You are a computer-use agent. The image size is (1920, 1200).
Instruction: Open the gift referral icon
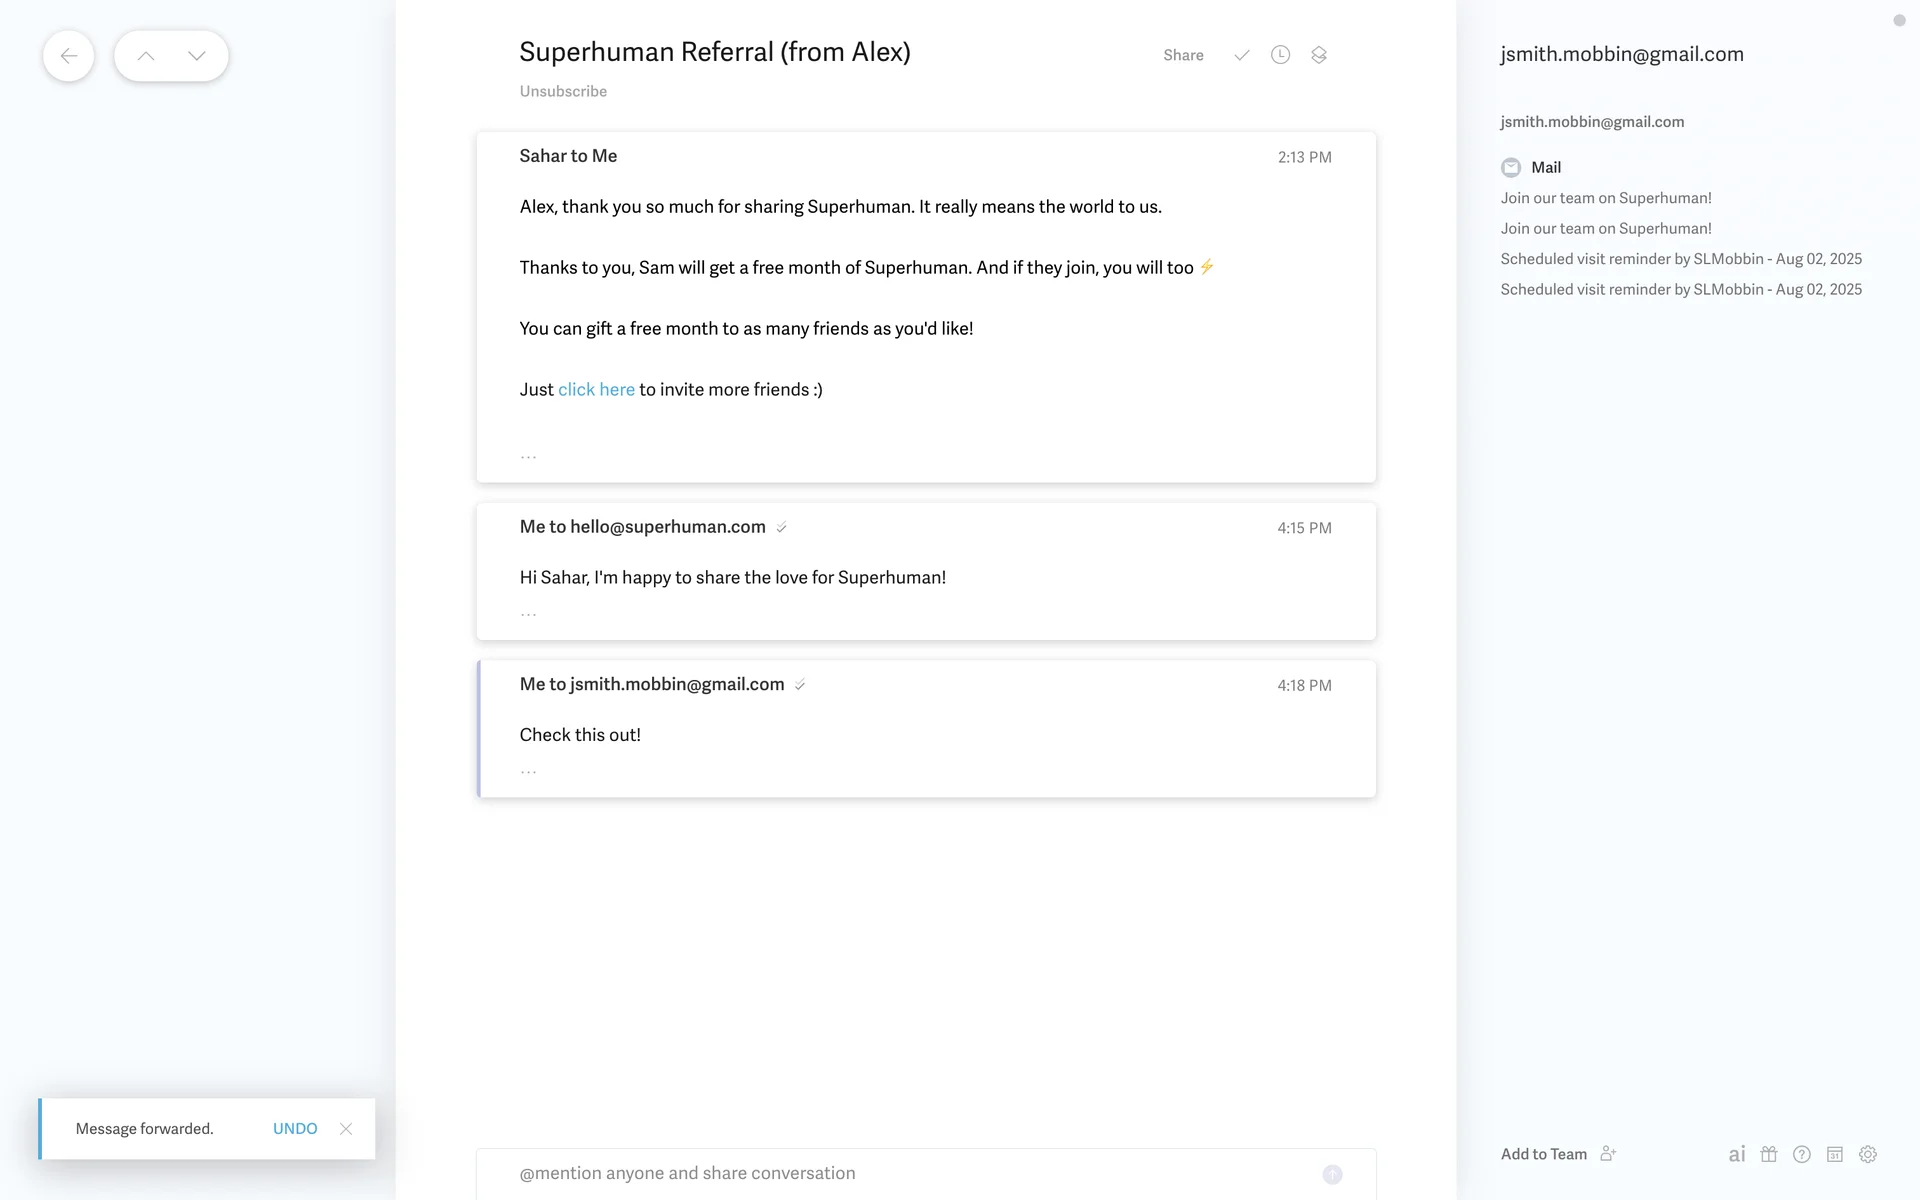(x=1769, y=1154)
